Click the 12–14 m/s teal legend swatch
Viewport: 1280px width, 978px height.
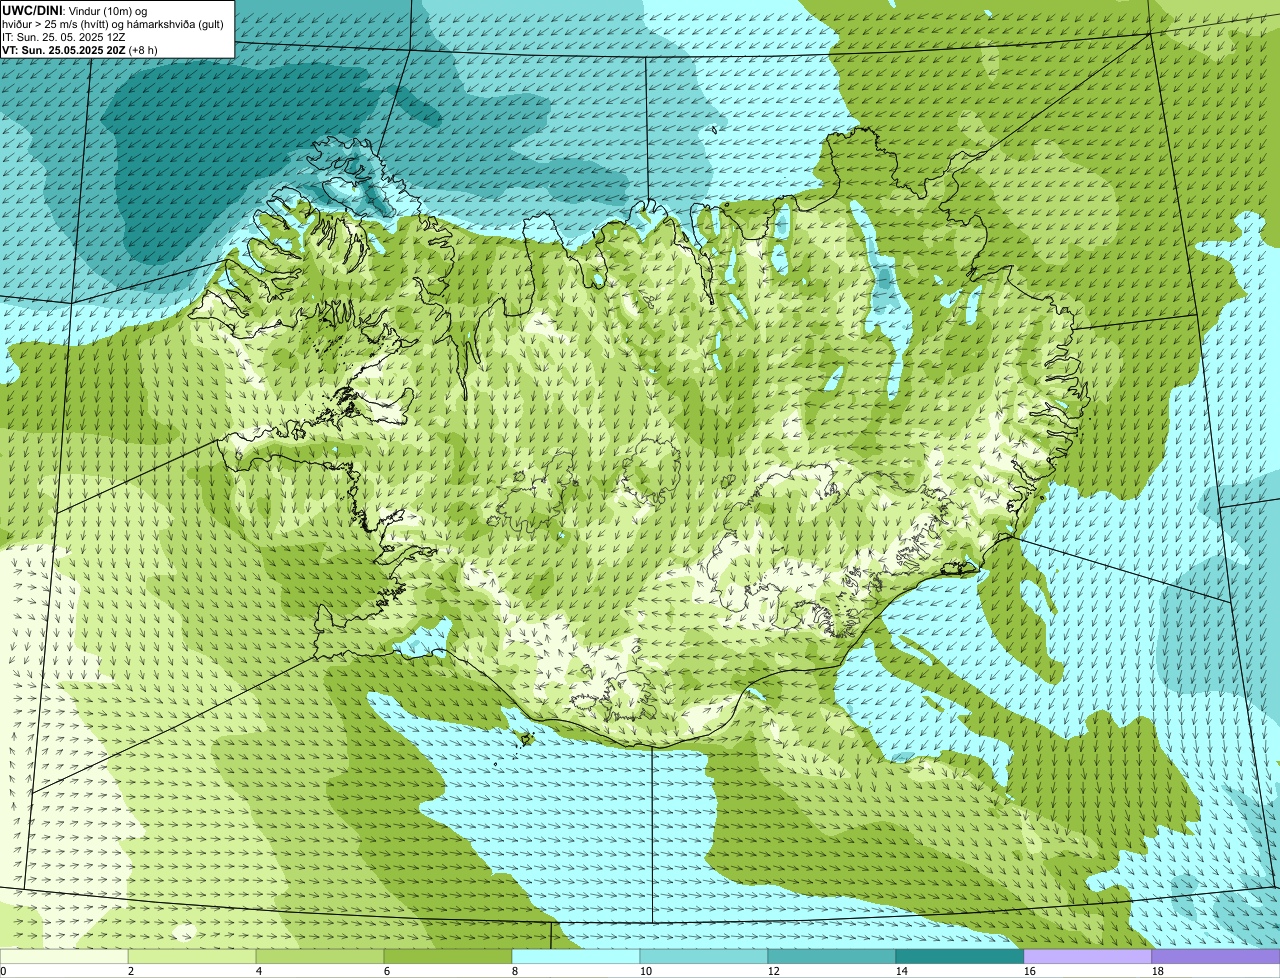tap(832, 956)
